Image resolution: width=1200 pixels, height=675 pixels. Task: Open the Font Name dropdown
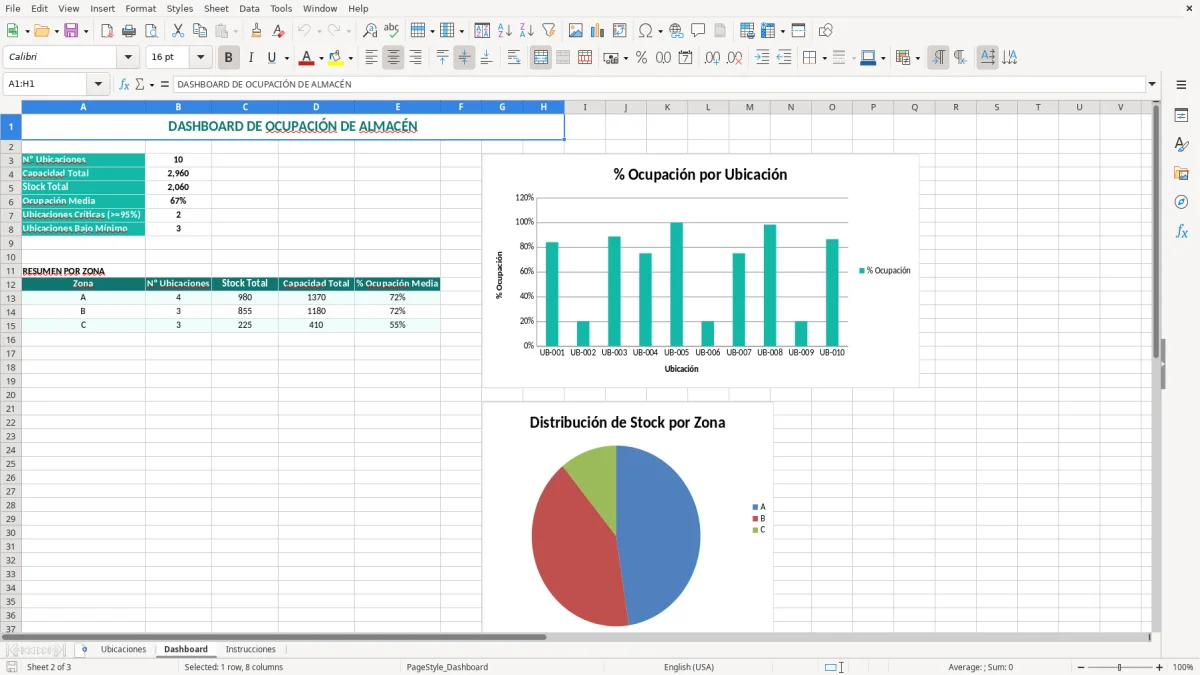pyautogui.click(x=128, y=58)
